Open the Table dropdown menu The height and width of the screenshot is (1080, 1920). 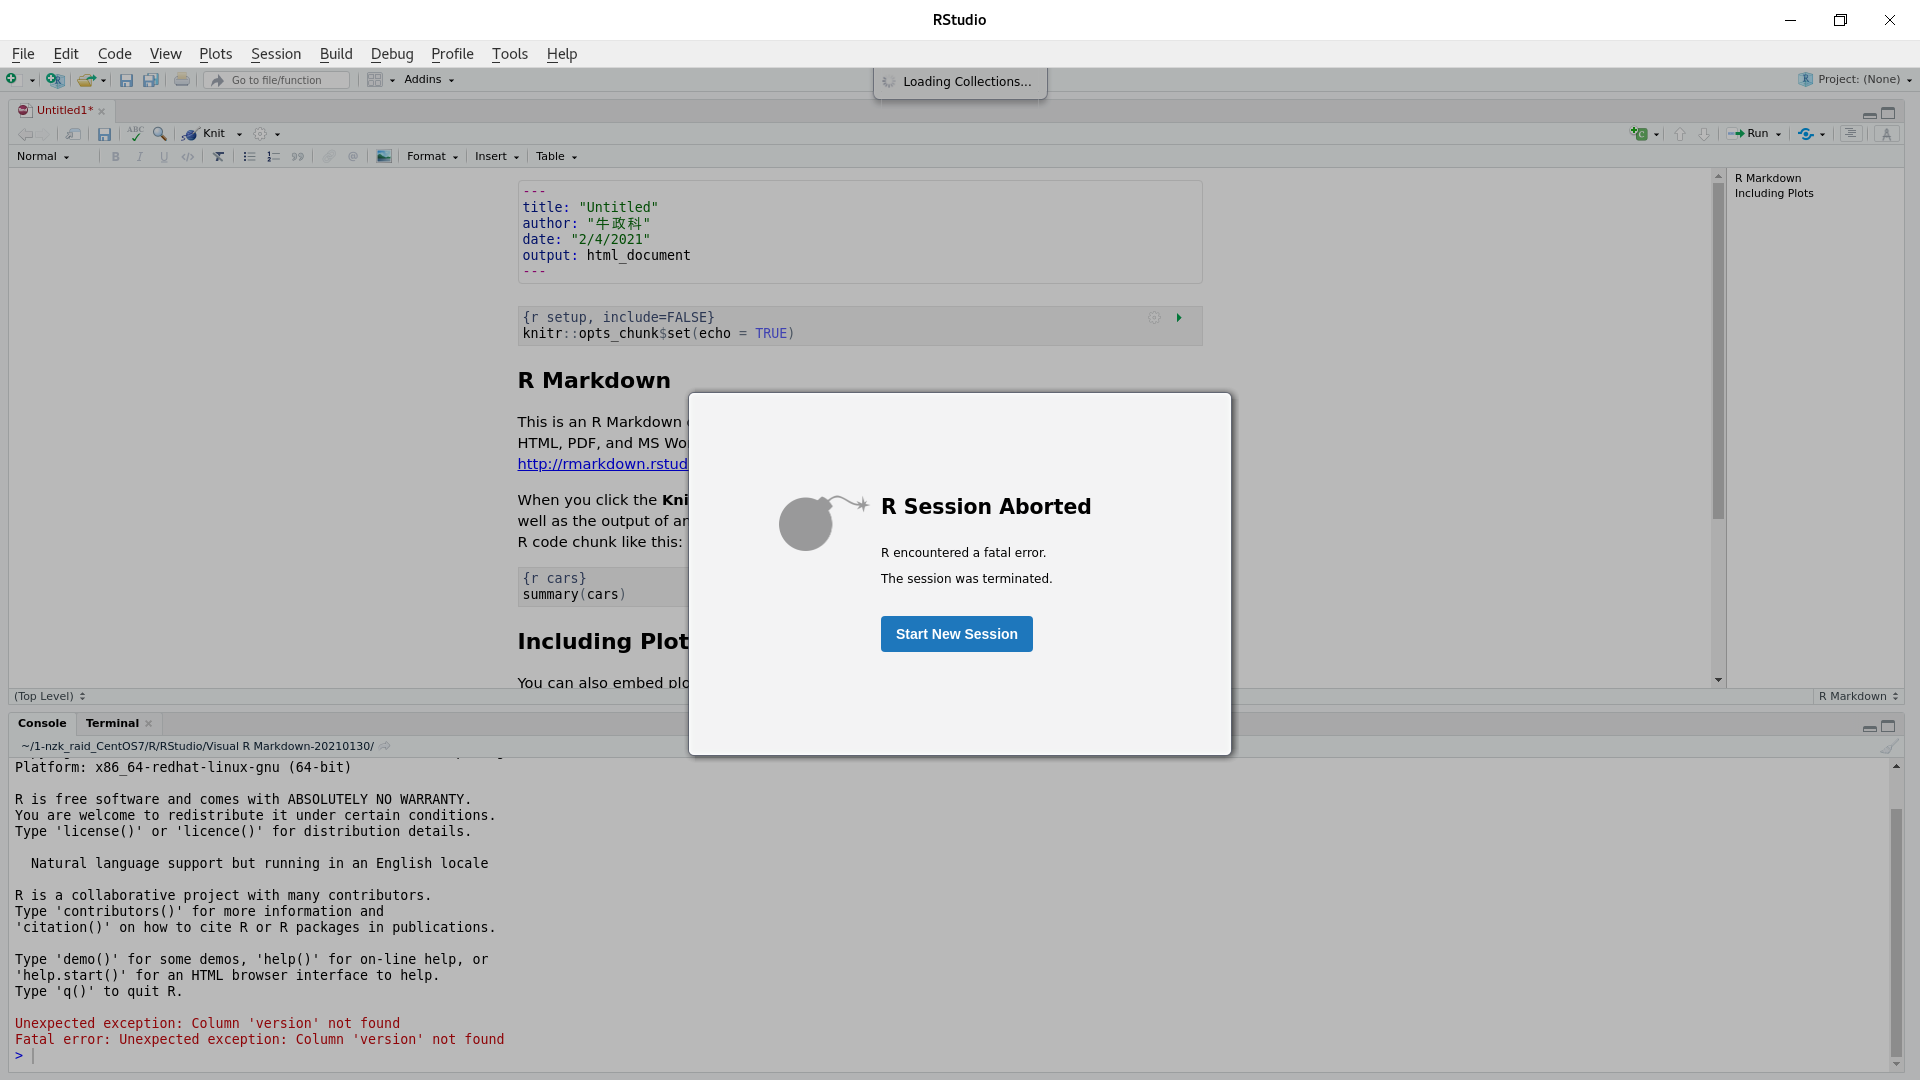coord(552,156)
